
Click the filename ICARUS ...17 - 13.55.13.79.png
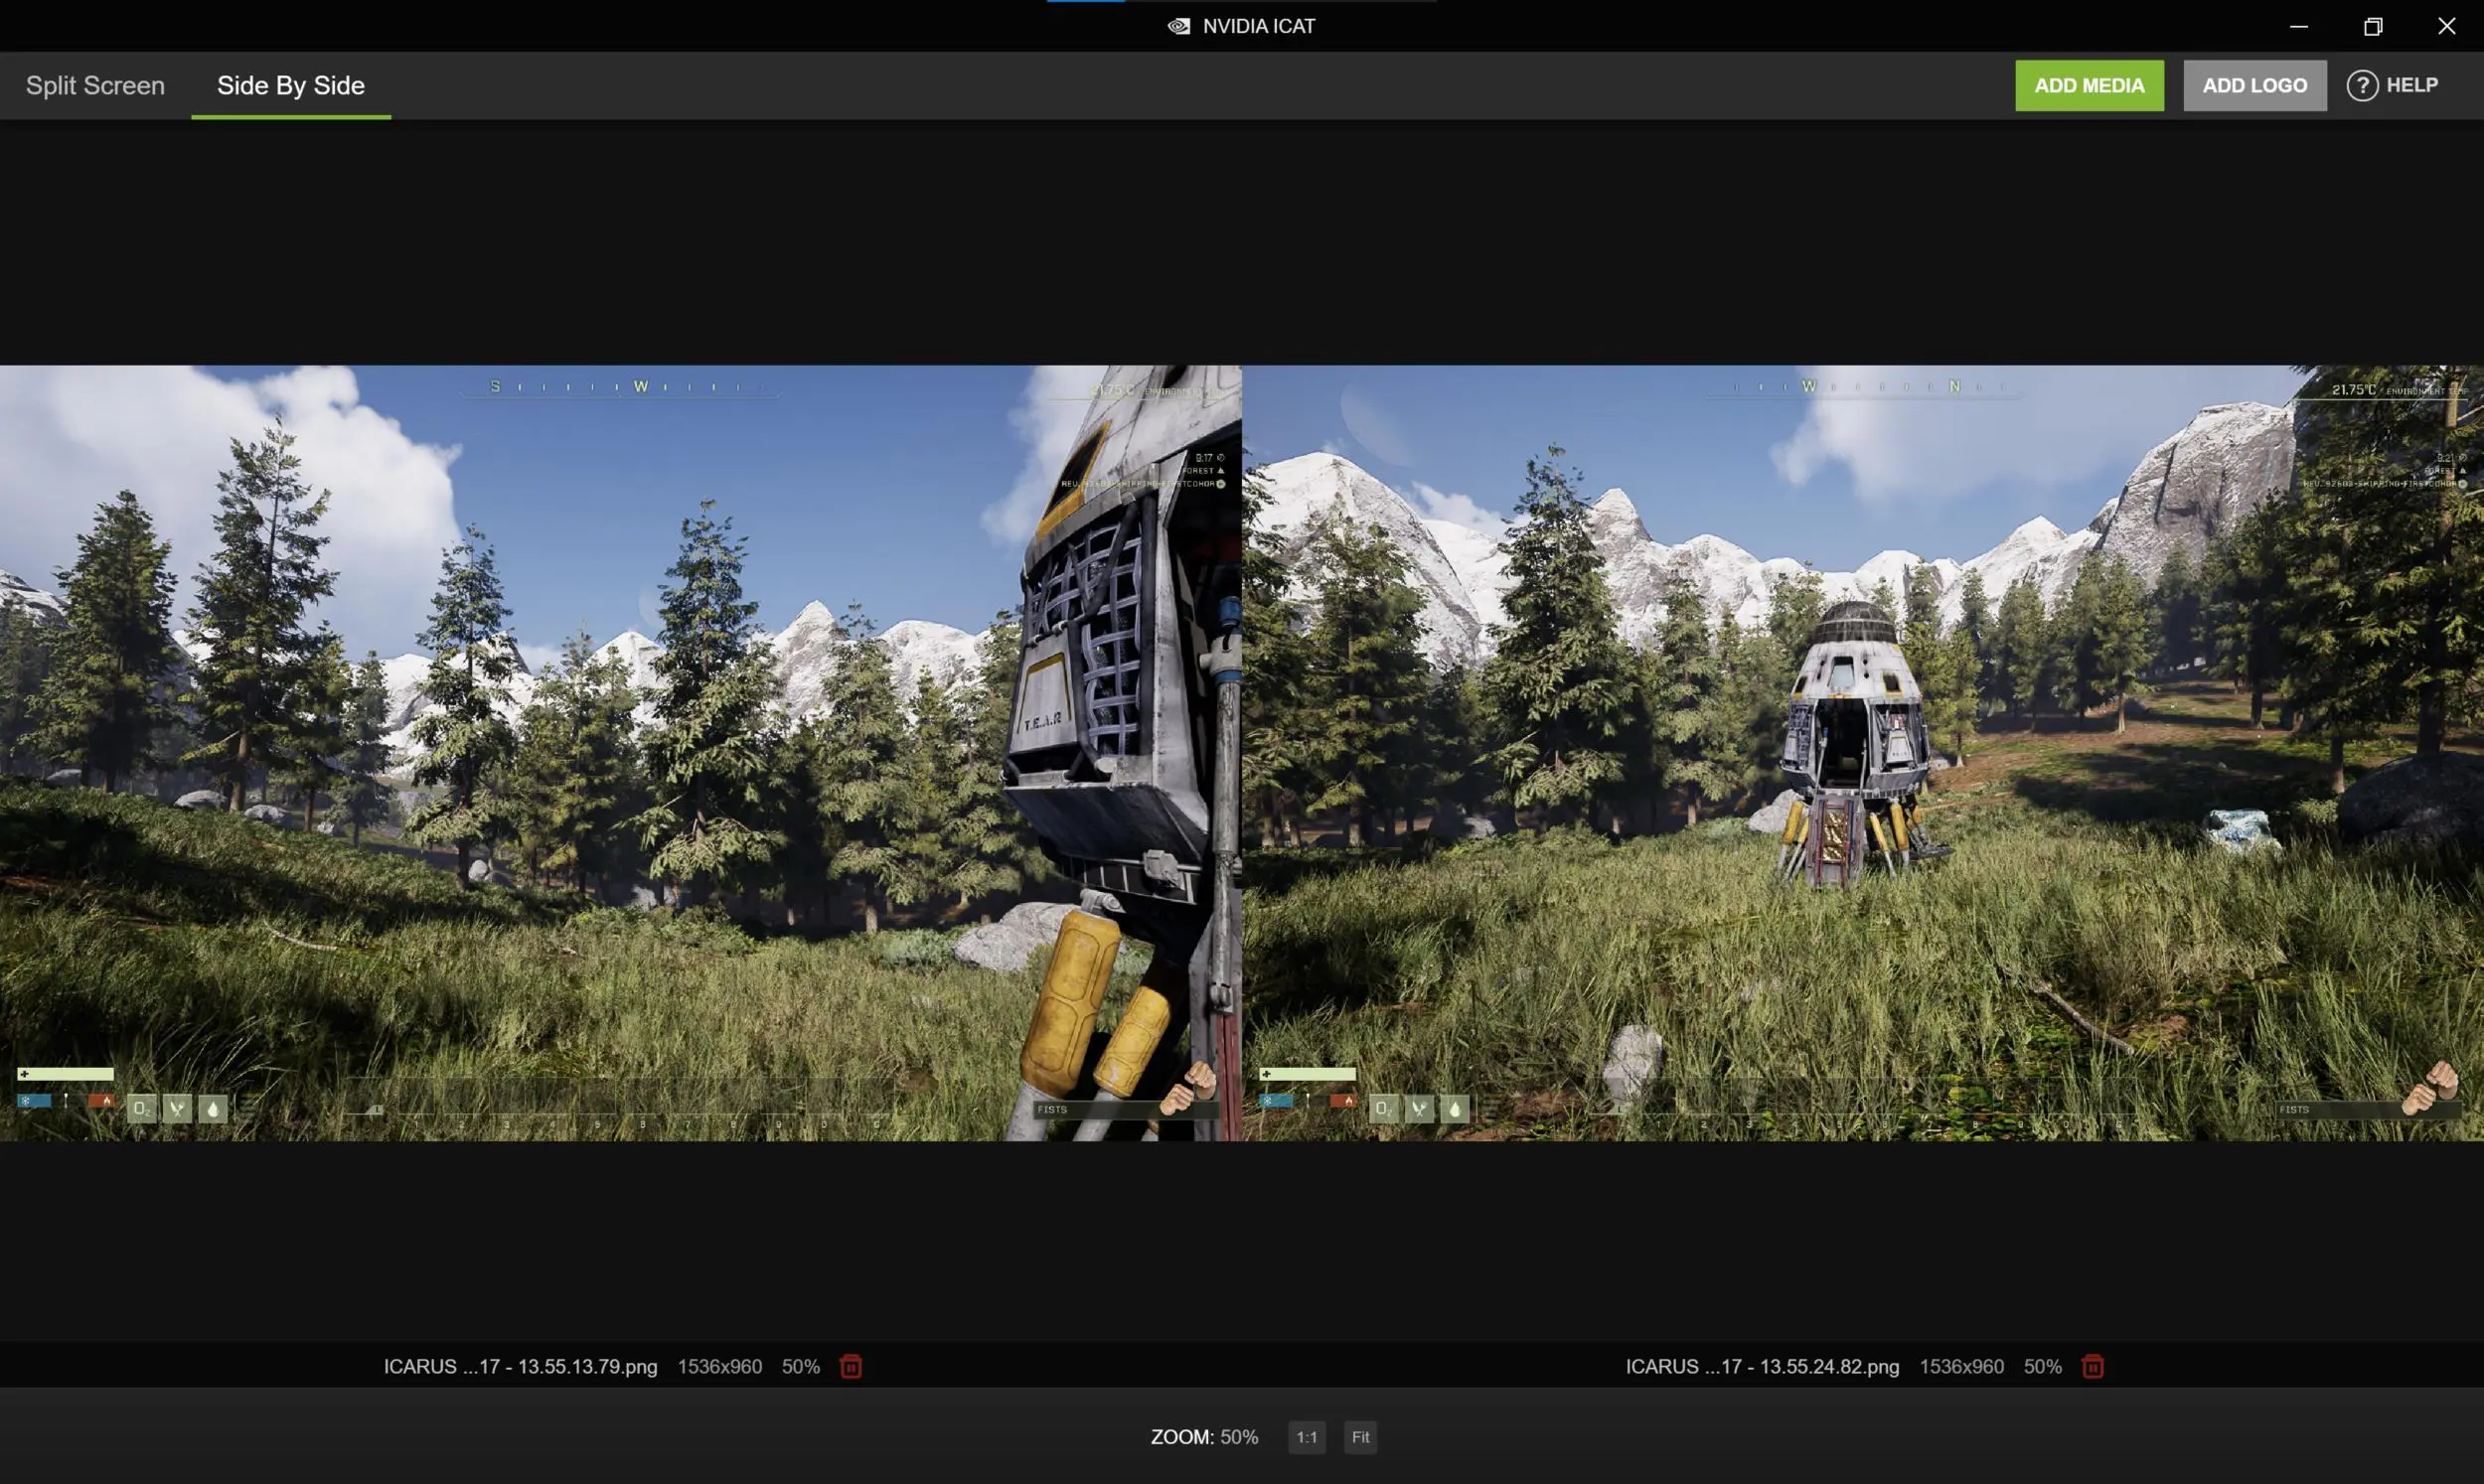[520, 1366]
